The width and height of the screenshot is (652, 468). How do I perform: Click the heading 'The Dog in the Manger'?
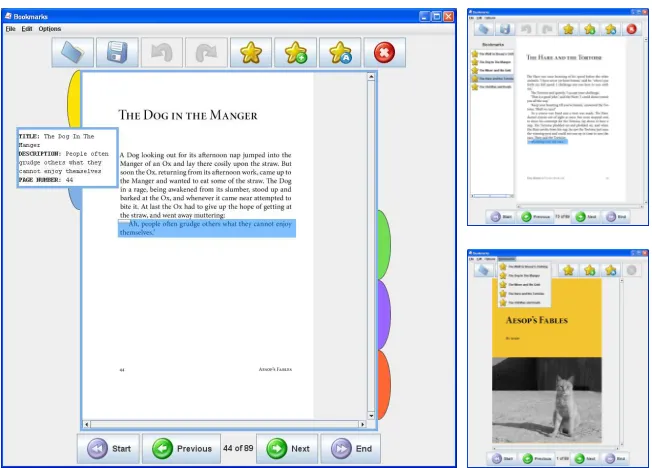188,115
